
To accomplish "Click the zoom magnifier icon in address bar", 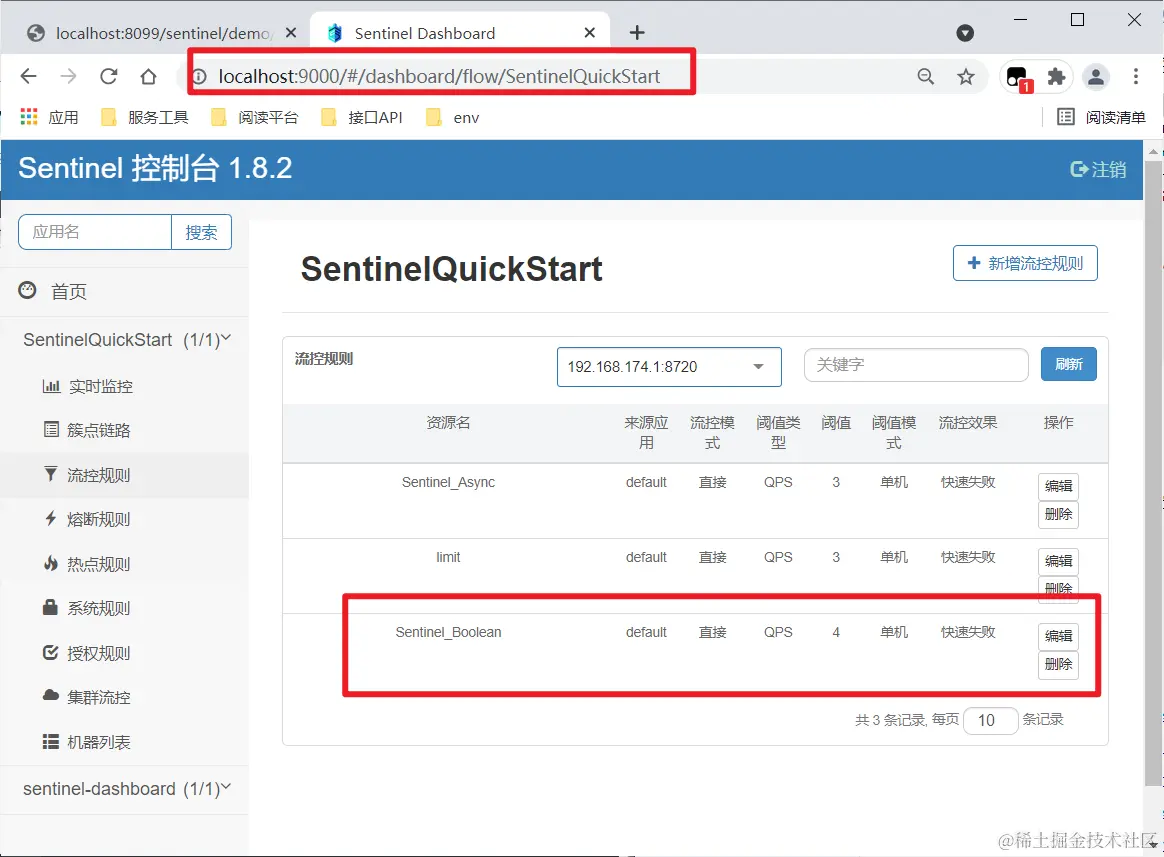I will [x=926, y=76].
